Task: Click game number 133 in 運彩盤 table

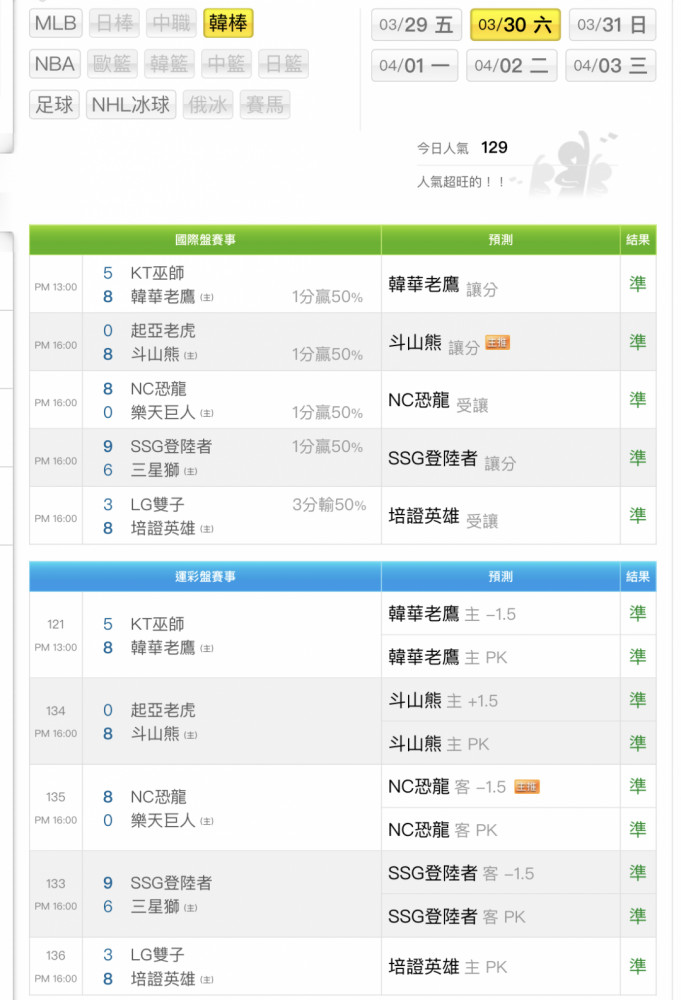Action: coord(55,883)
